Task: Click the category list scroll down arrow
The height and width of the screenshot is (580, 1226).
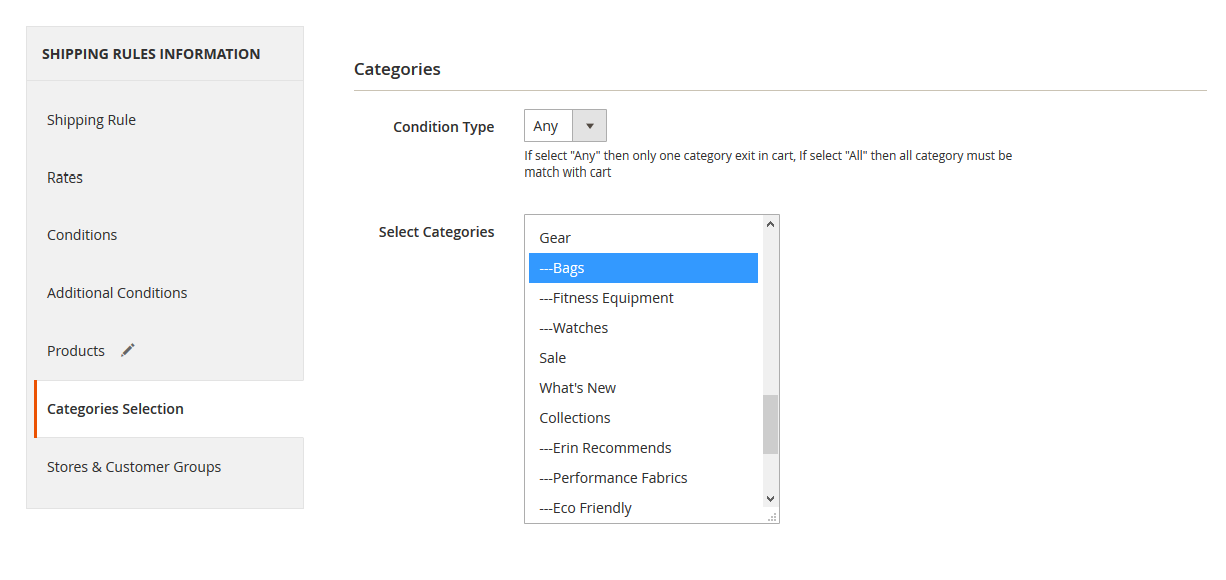Action: (x=770, y=498)
